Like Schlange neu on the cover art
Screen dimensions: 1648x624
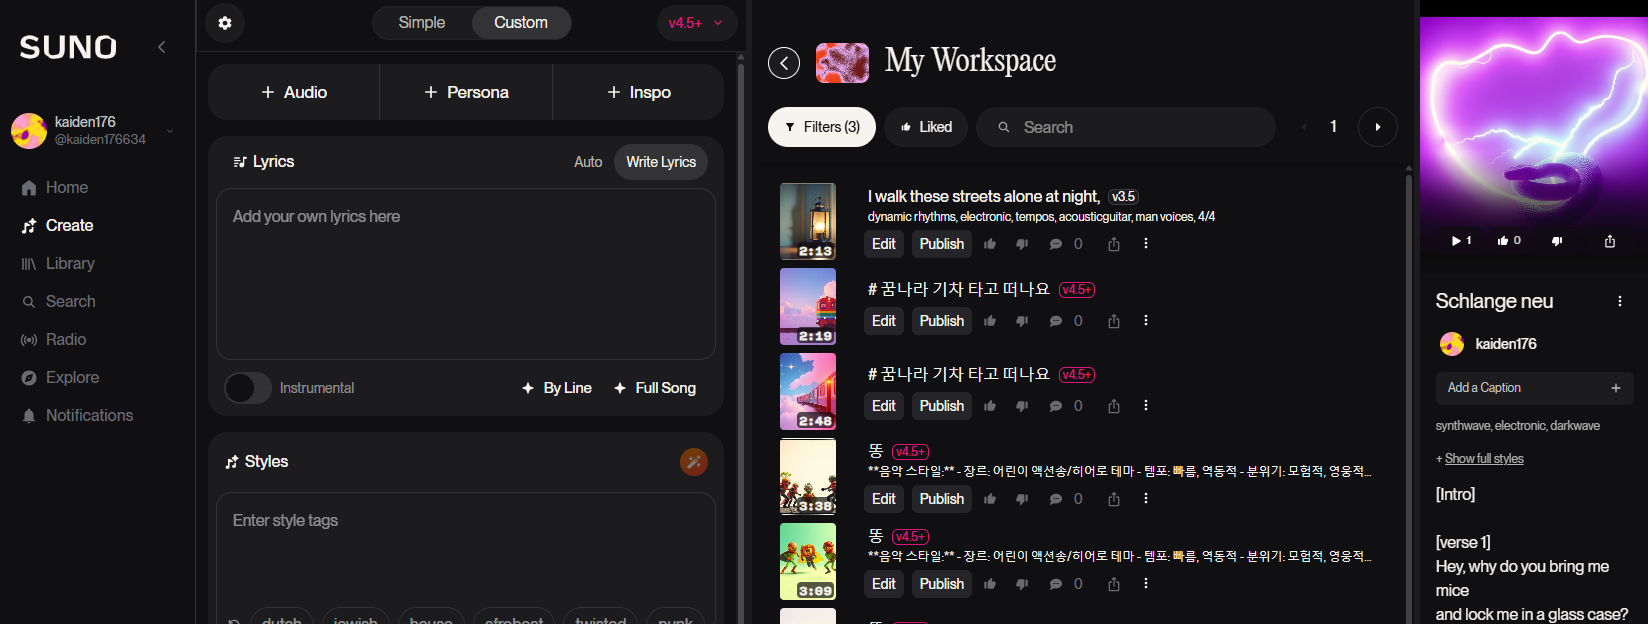coord(1509,241)
